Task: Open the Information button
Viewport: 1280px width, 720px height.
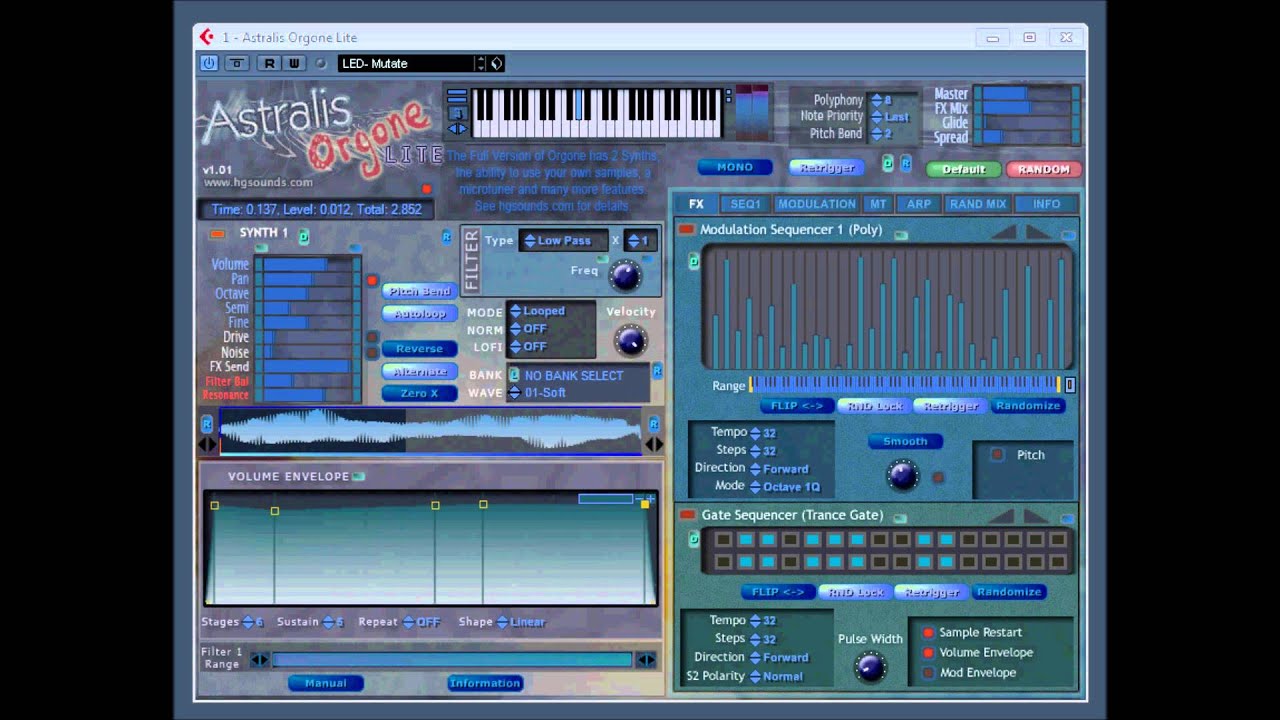Action: (485, 683)
